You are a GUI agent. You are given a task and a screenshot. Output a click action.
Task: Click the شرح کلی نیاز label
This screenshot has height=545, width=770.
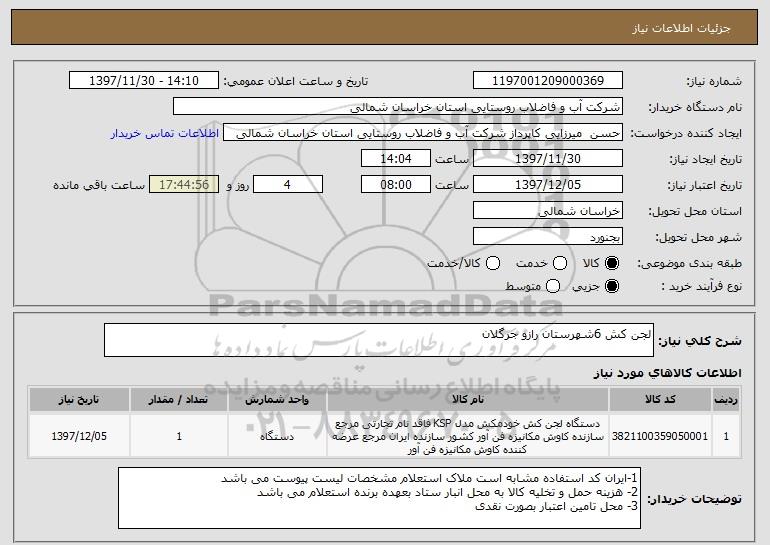[700, 341]
